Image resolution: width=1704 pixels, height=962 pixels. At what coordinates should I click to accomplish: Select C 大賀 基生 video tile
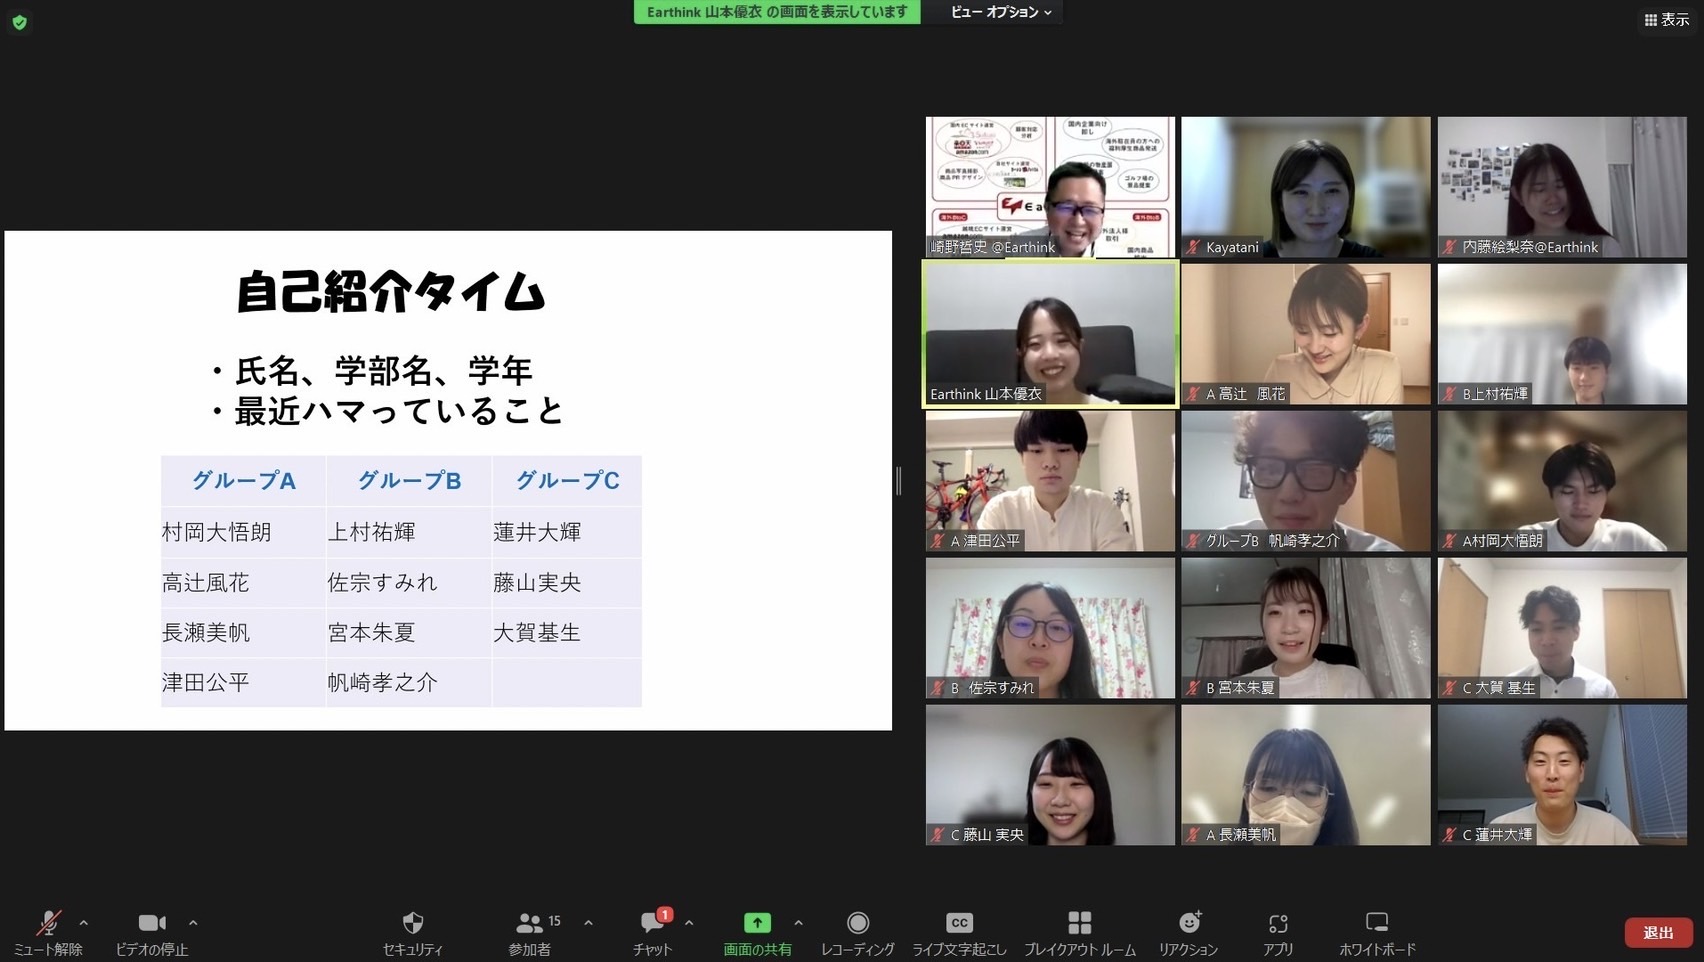tap(1562, 628)
